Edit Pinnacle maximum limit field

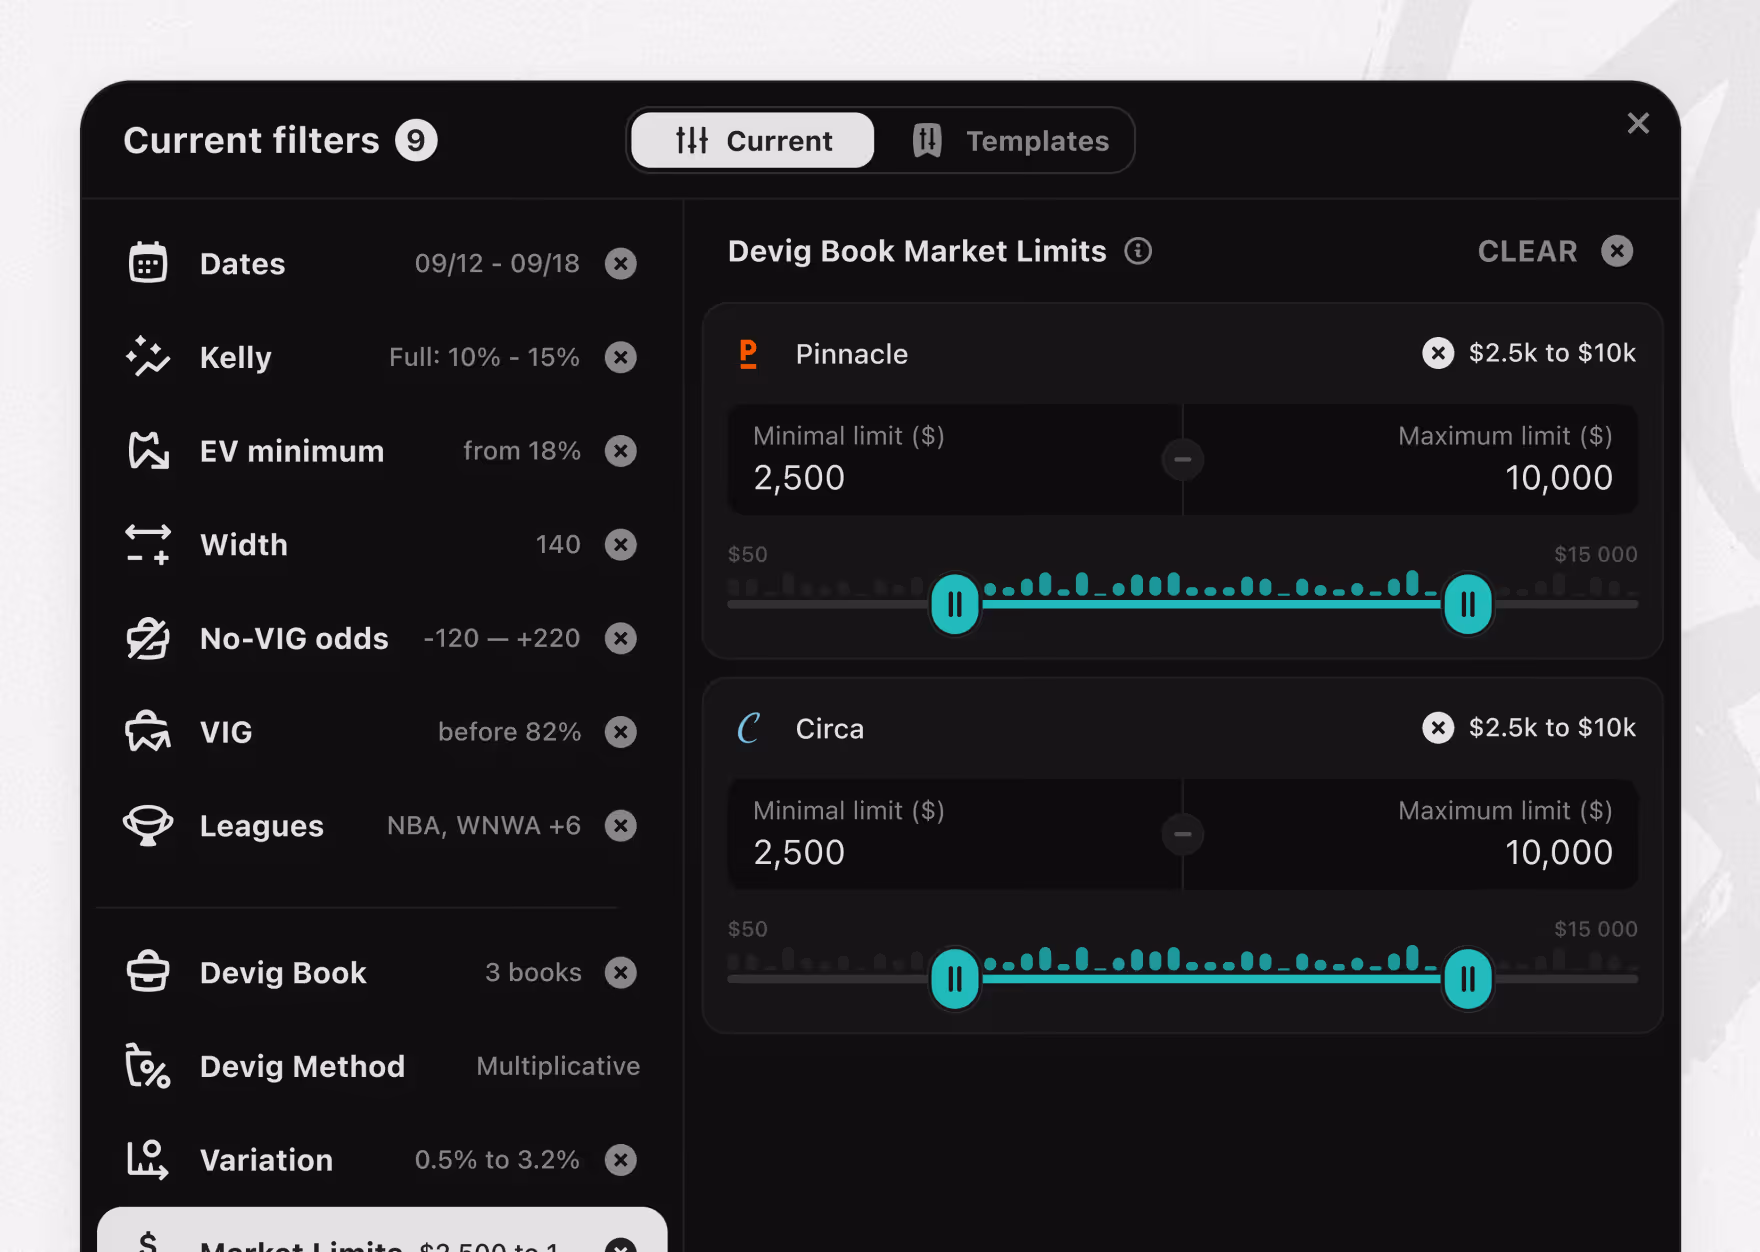(x=1411, y=460)
